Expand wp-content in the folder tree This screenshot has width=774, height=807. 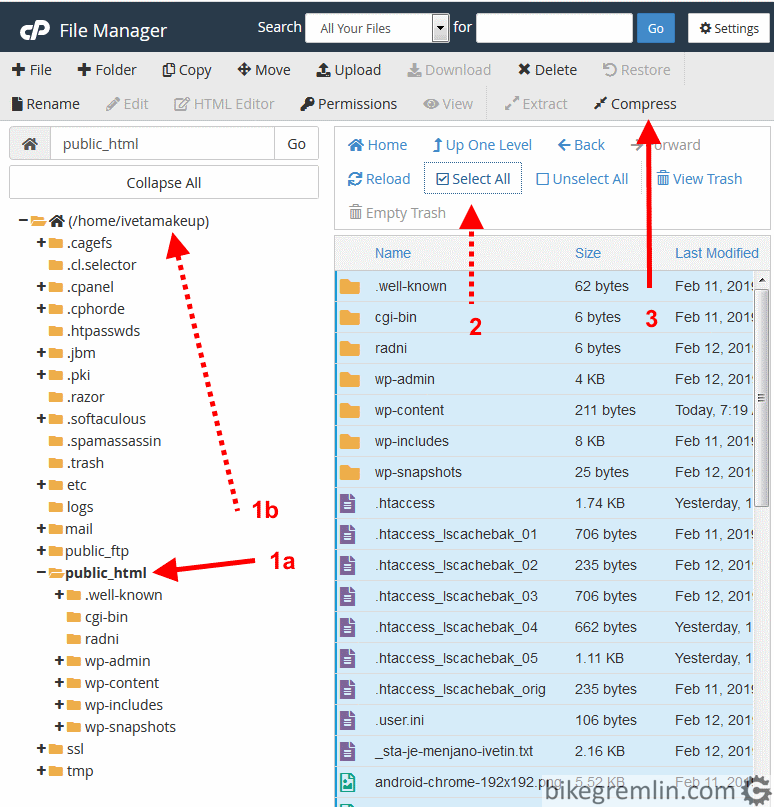click(60, 683)
